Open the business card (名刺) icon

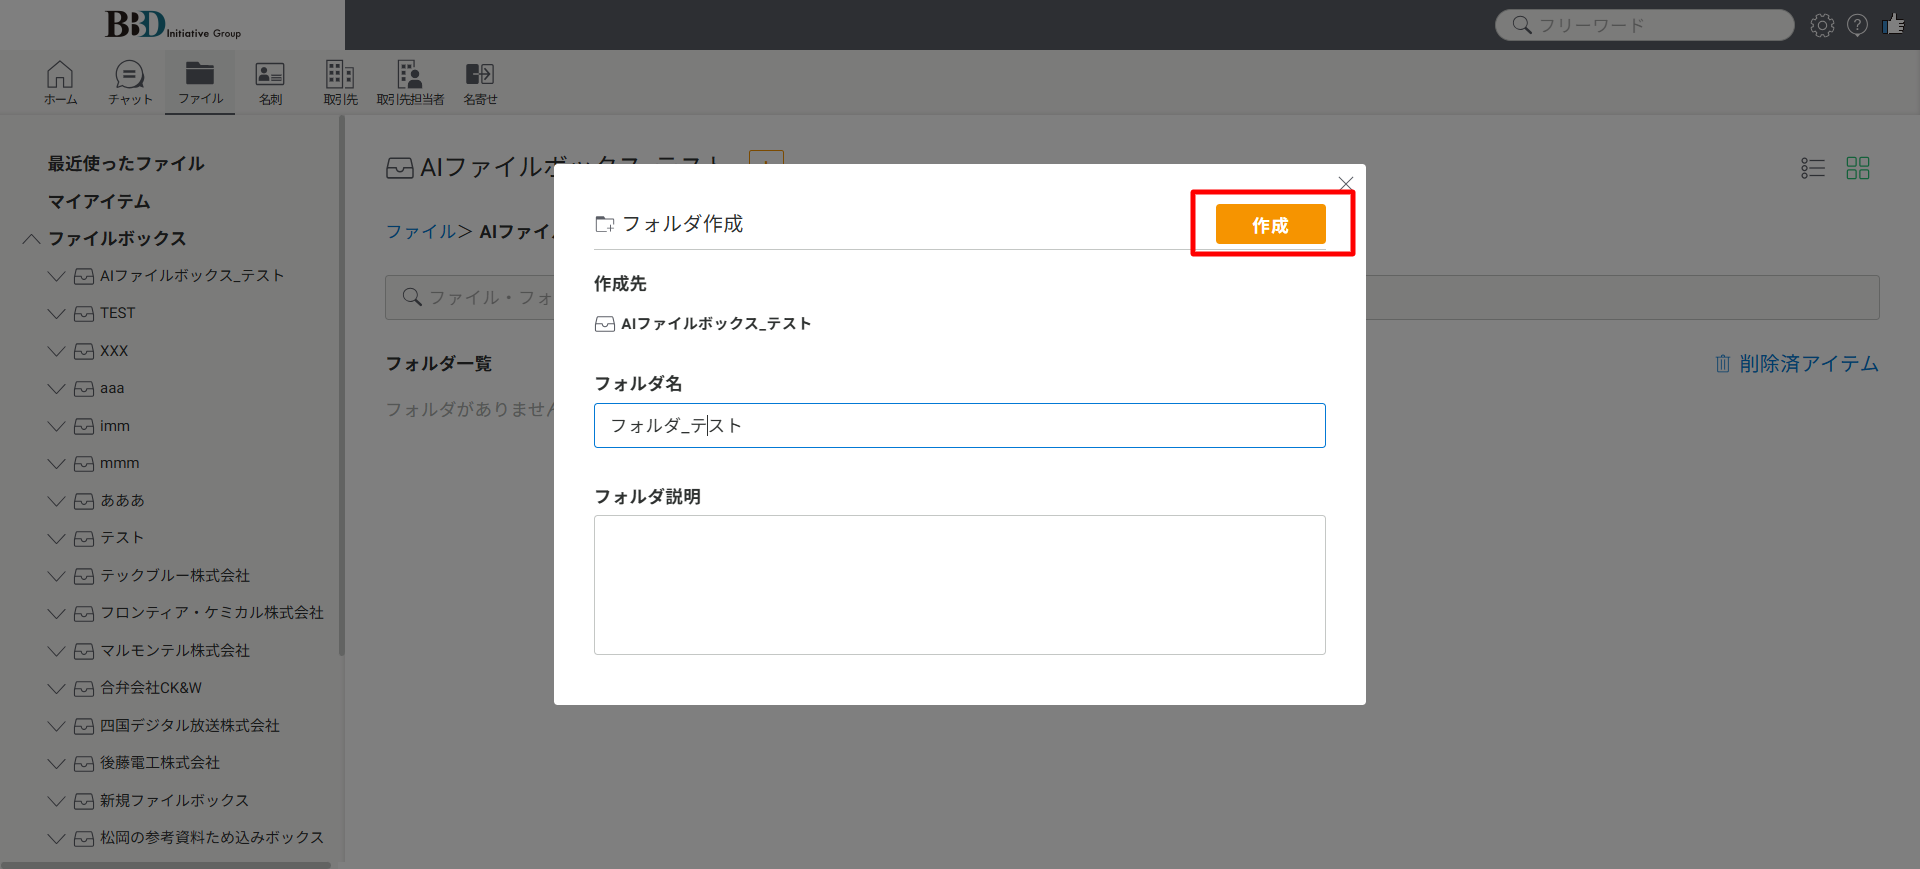(x=270, y=81)
